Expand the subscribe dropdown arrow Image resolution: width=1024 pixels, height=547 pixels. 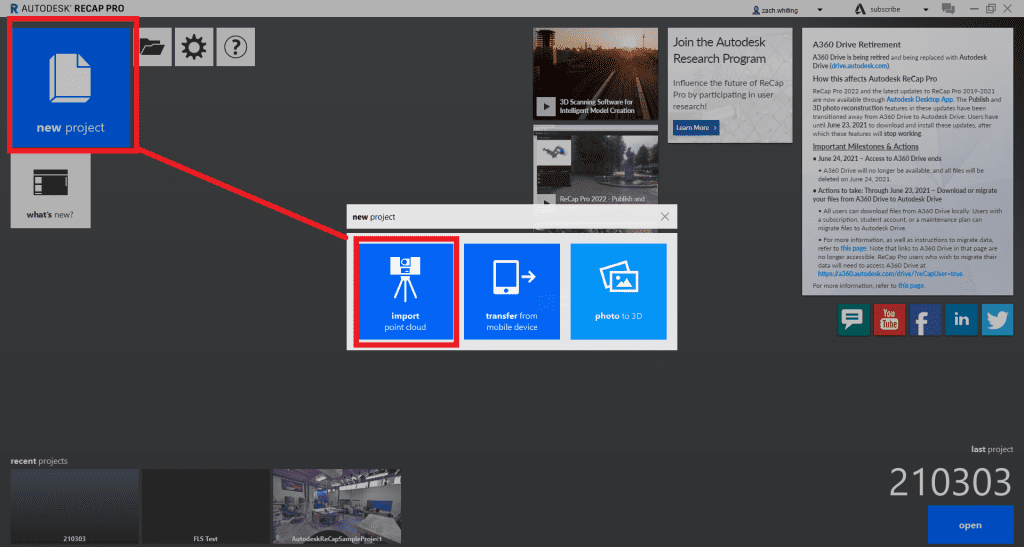[925, 10]
